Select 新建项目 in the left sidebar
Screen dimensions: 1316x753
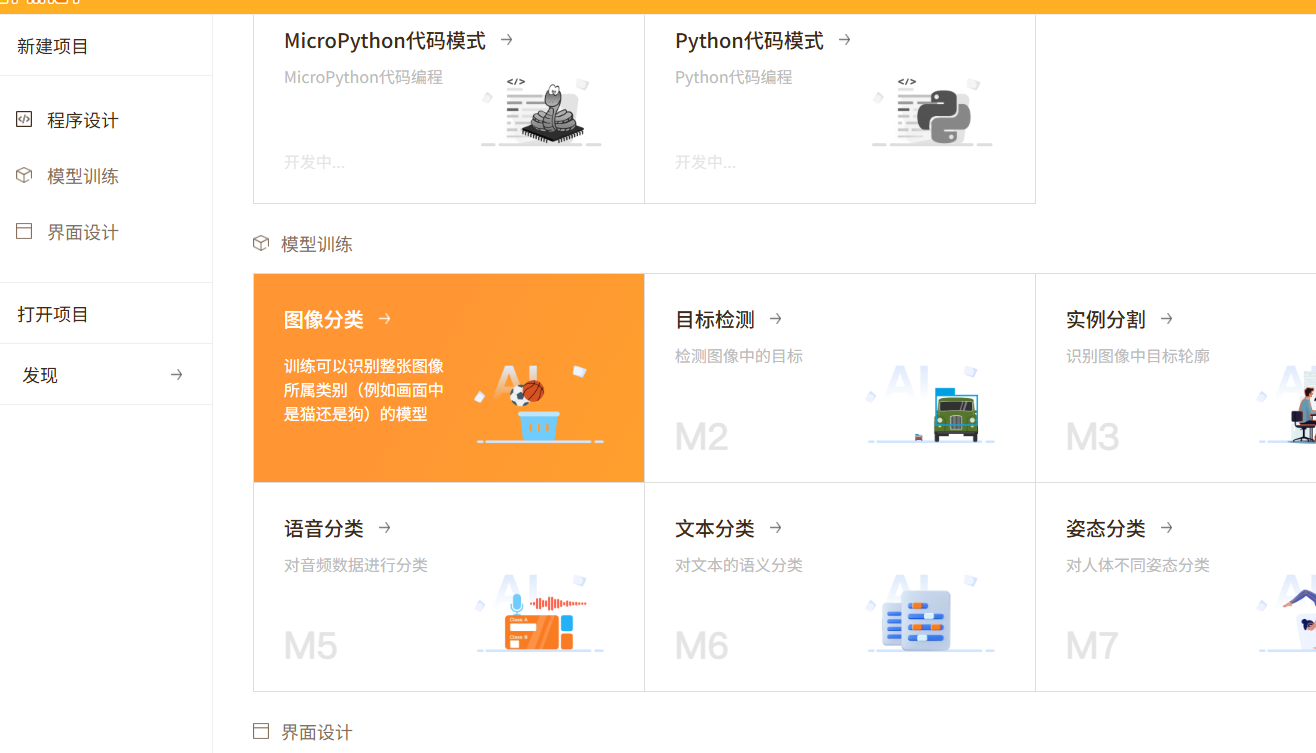tap(53, 46)
